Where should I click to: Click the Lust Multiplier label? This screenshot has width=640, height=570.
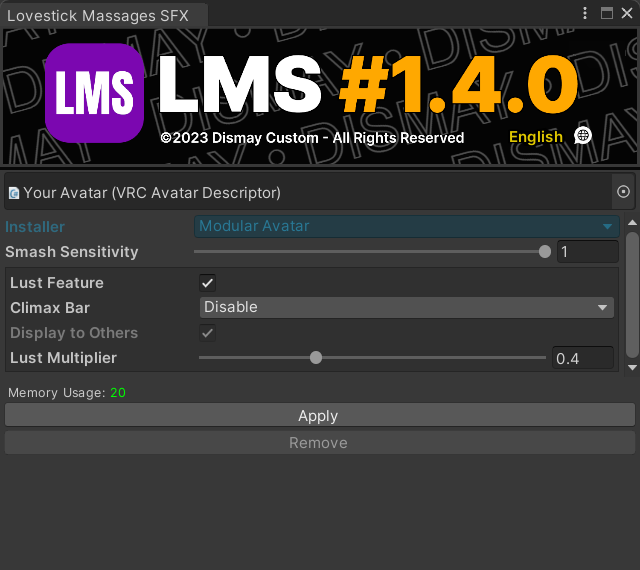coord(63,358)
